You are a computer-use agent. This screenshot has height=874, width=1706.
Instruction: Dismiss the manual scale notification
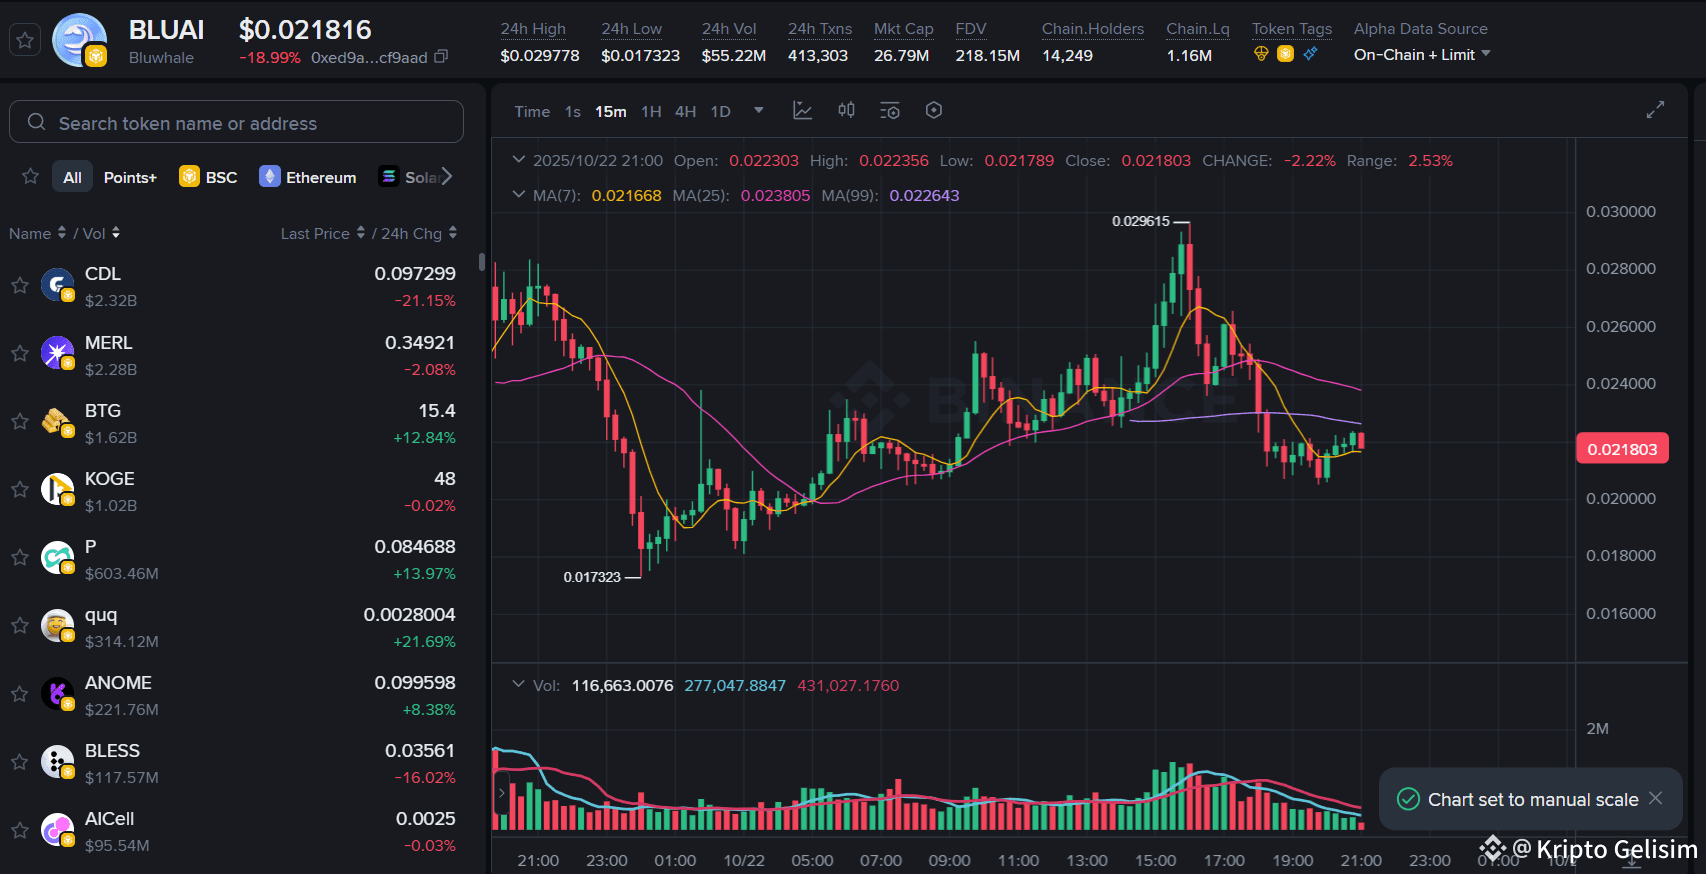tap(1656, 798)
